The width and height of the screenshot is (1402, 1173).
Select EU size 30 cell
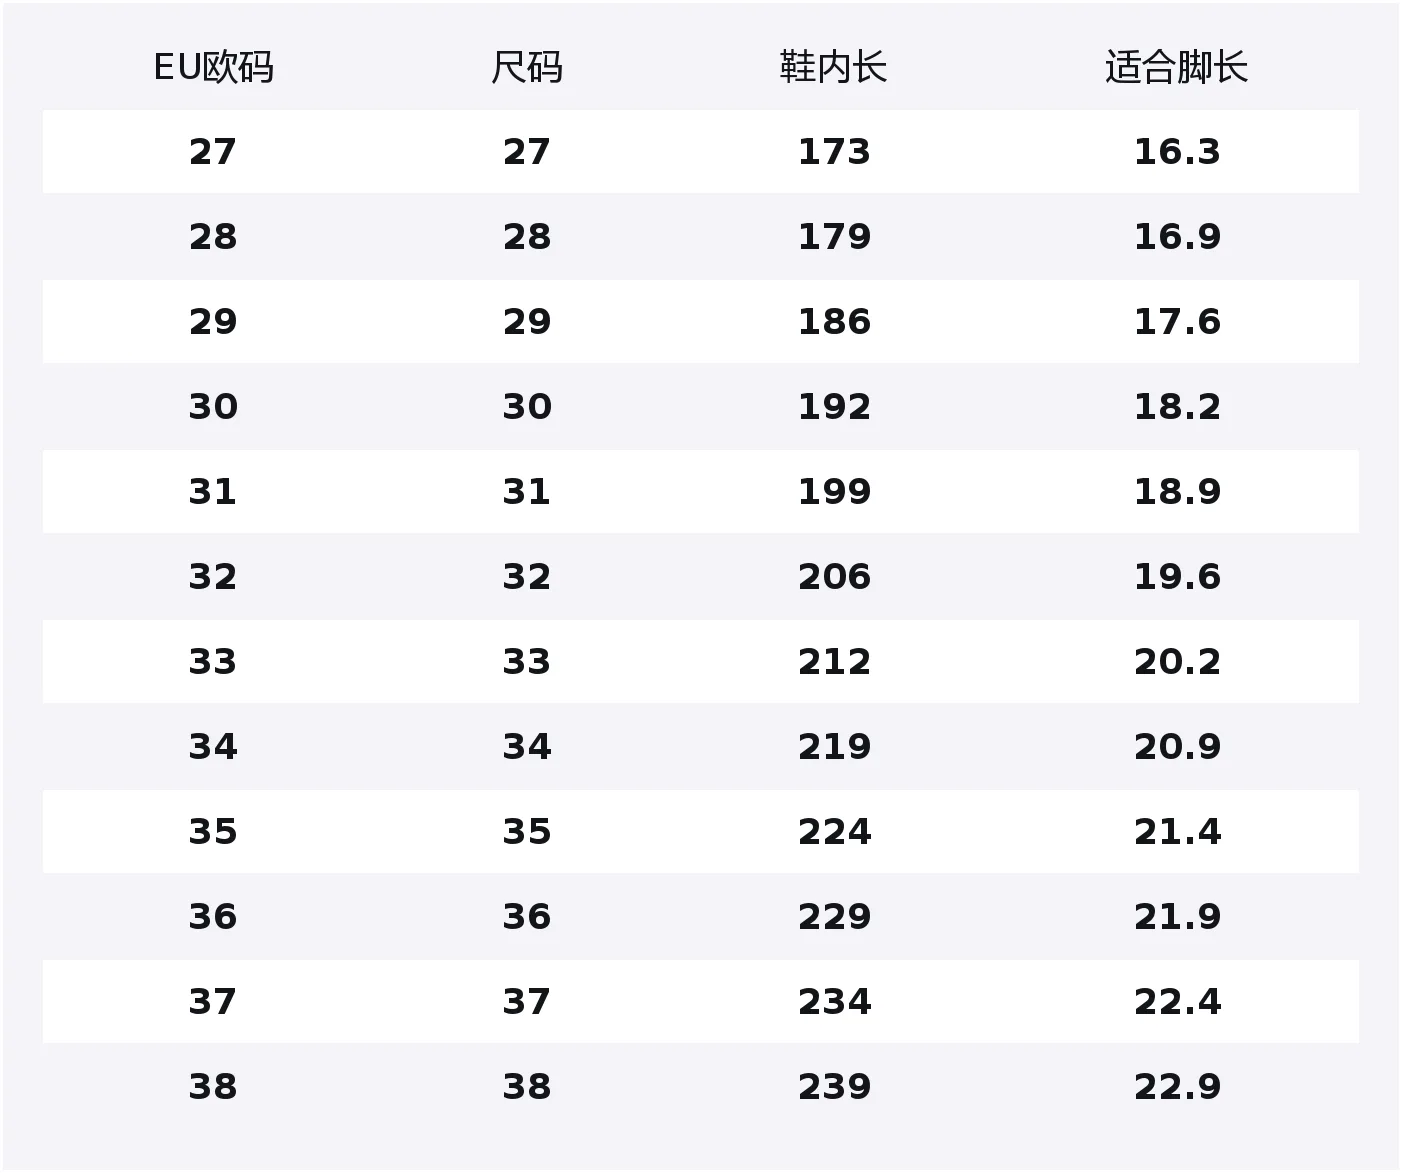tap(213, 407)
